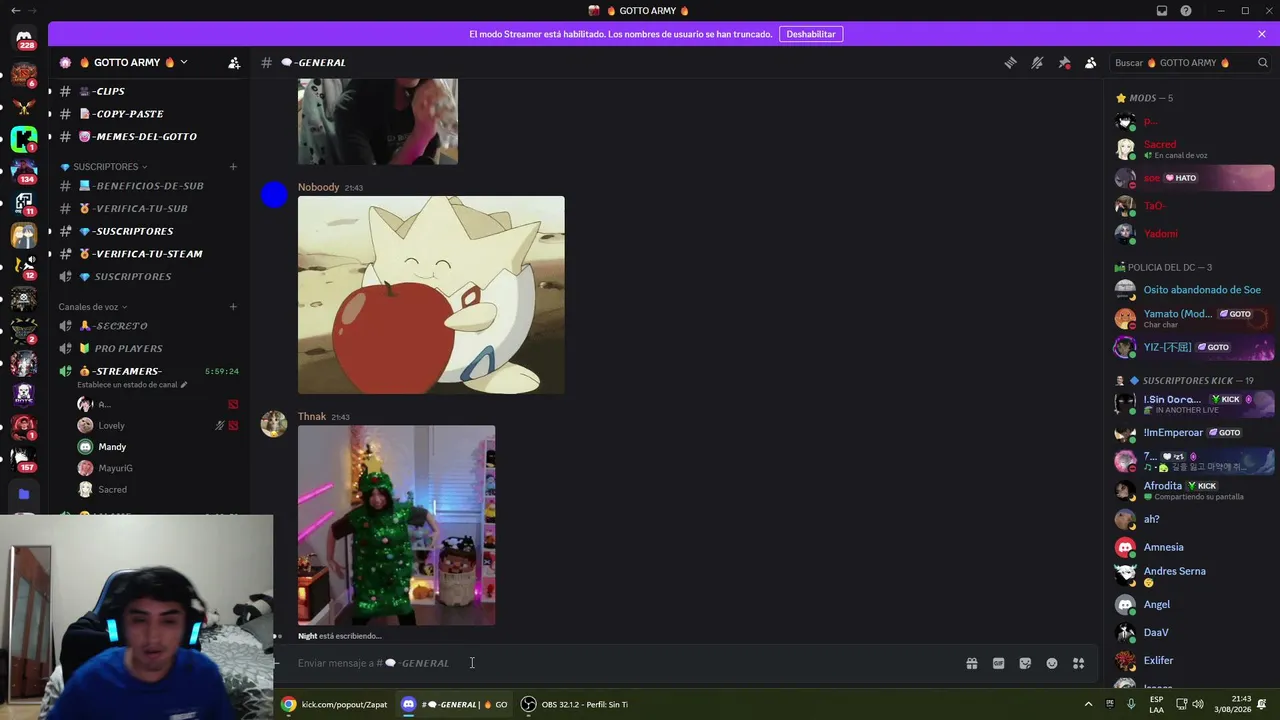
Task: Open the inbox icon in the title bar
Action: pos(1162,11)
